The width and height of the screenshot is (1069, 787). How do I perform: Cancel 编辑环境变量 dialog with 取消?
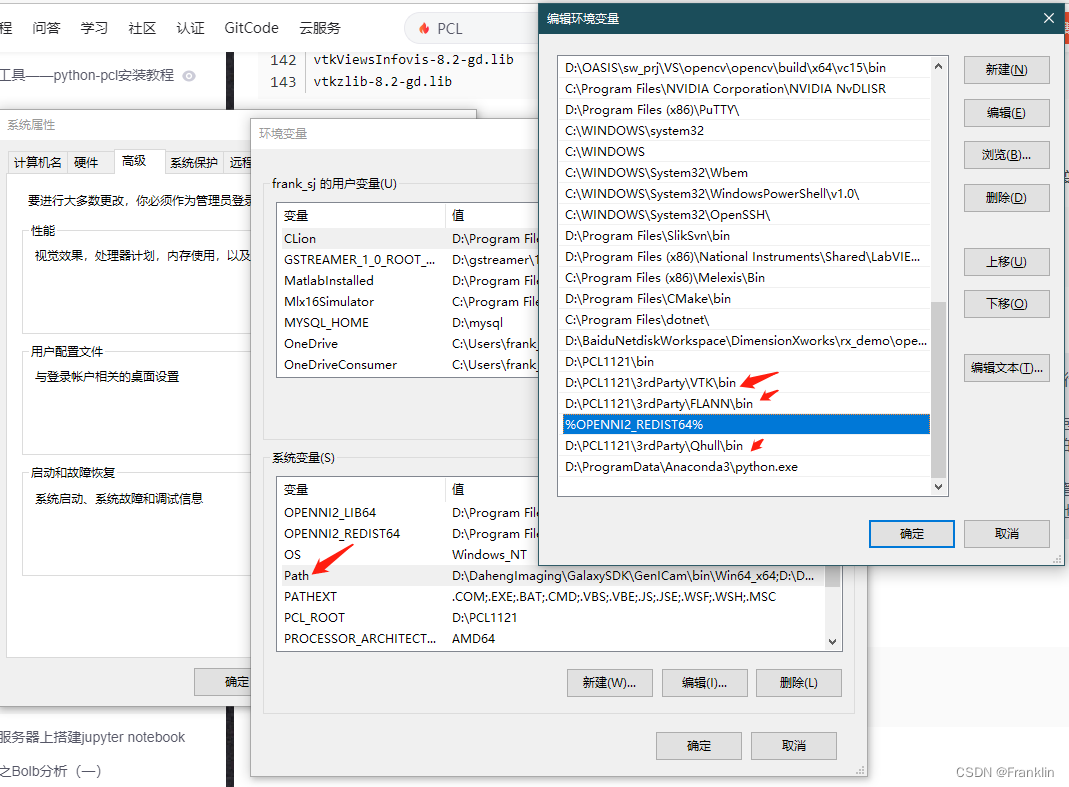coord(1006,533)
